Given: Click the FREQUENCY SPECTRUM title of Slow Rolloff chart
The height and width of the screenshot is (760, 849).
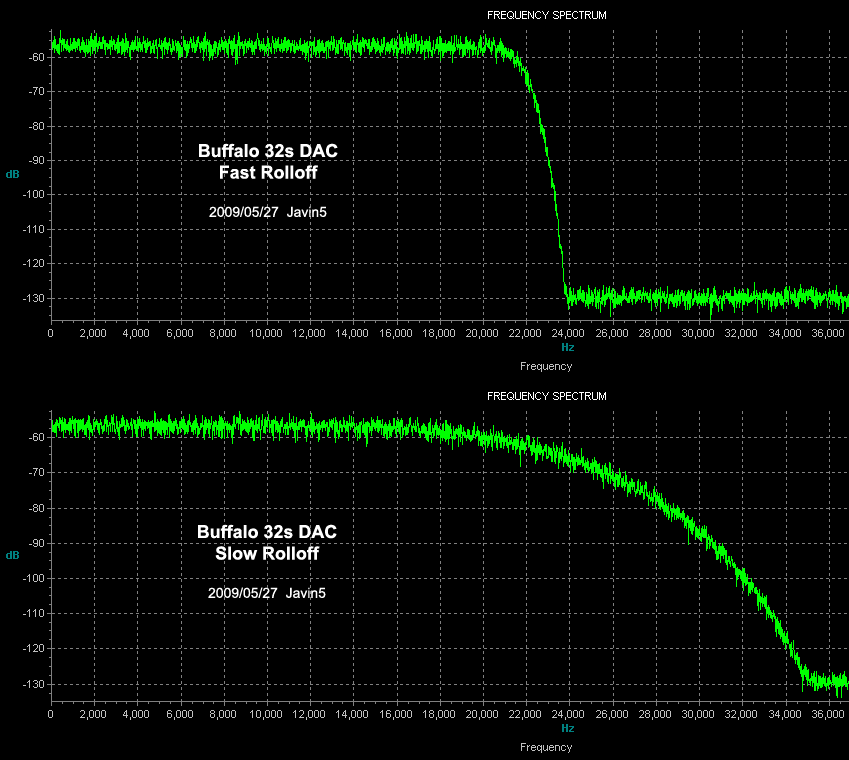Looking at the screenshot, I should click(546, 396).
